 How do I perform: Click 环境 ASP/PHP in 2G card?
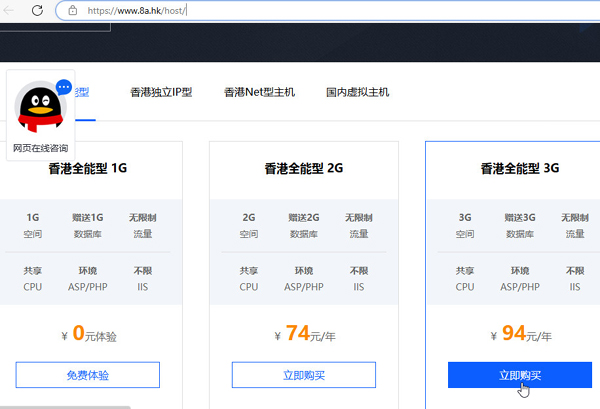click(x=304, y=279)
